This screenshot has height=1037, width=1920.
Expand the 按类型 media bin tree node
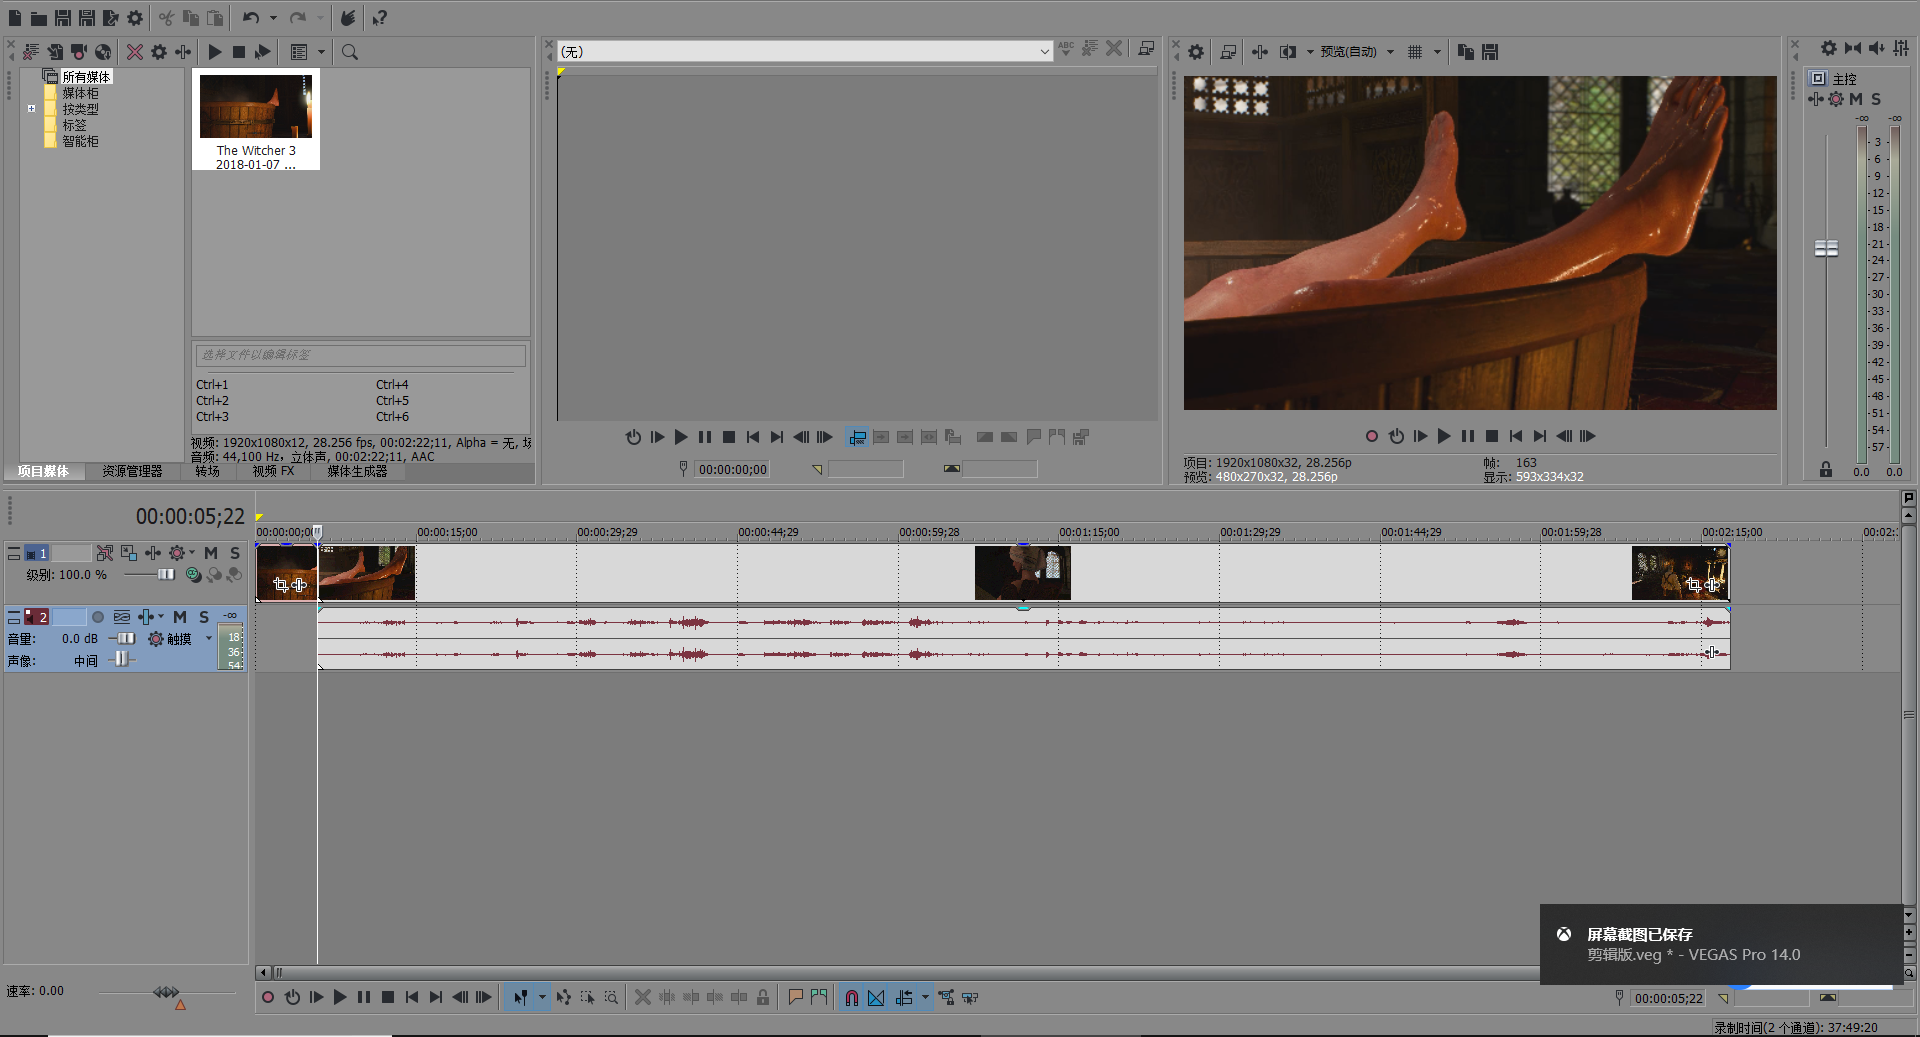coord(32,109)
